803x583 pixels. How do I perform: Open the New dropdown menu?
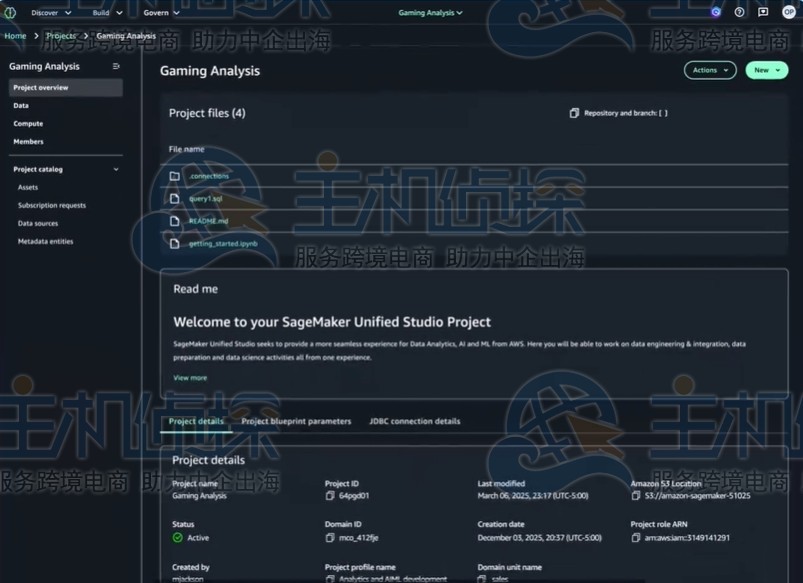pos(765,70)
